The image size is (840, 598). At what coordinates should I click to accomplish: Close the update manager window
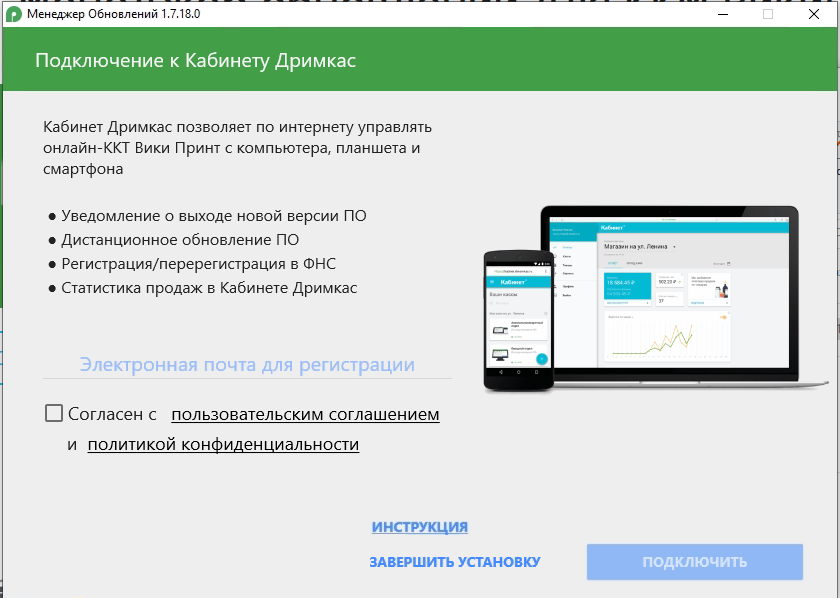[x=813, y=14]
